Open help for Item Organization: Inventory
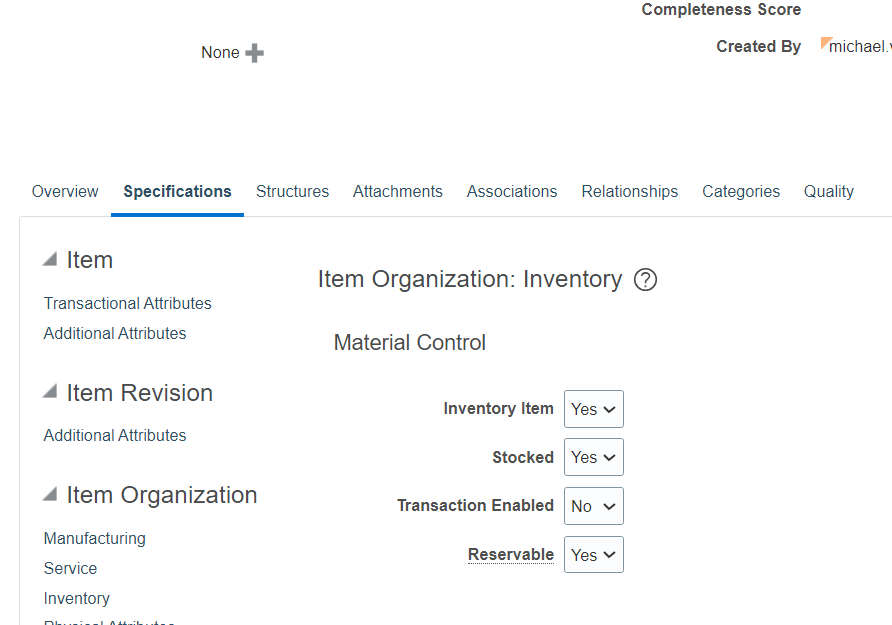The image size is (892, 625). point(645,280)
